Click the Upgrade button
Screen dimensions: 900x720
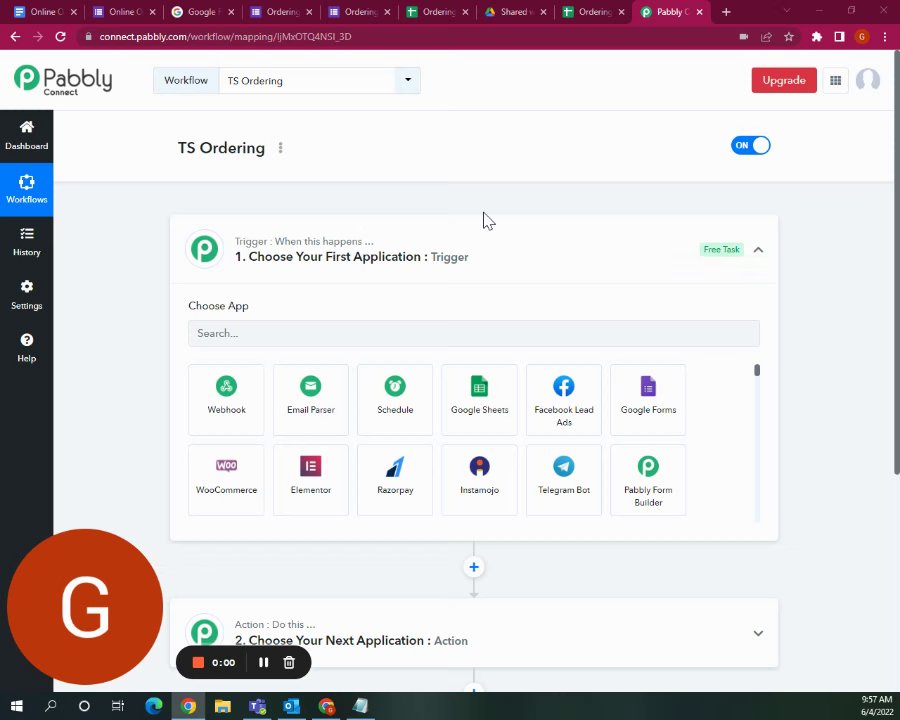point(784,80)
